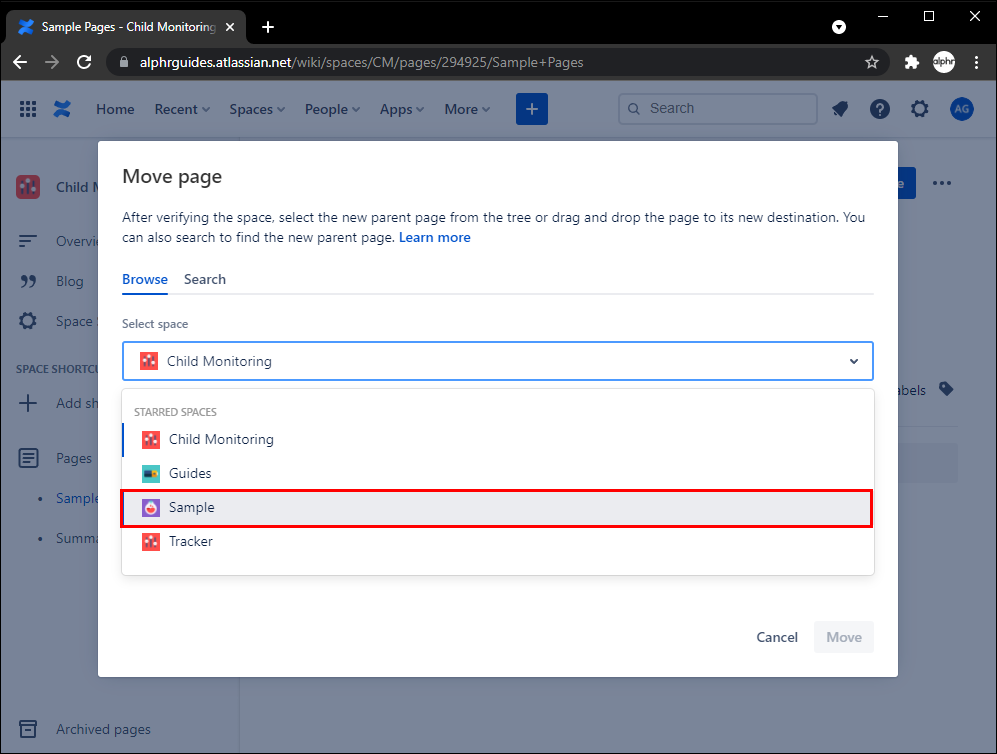Image resolution: width=997 pixels, height=754 pixels.
Task: Expand the Apps menu
Action: click(402, 109)
